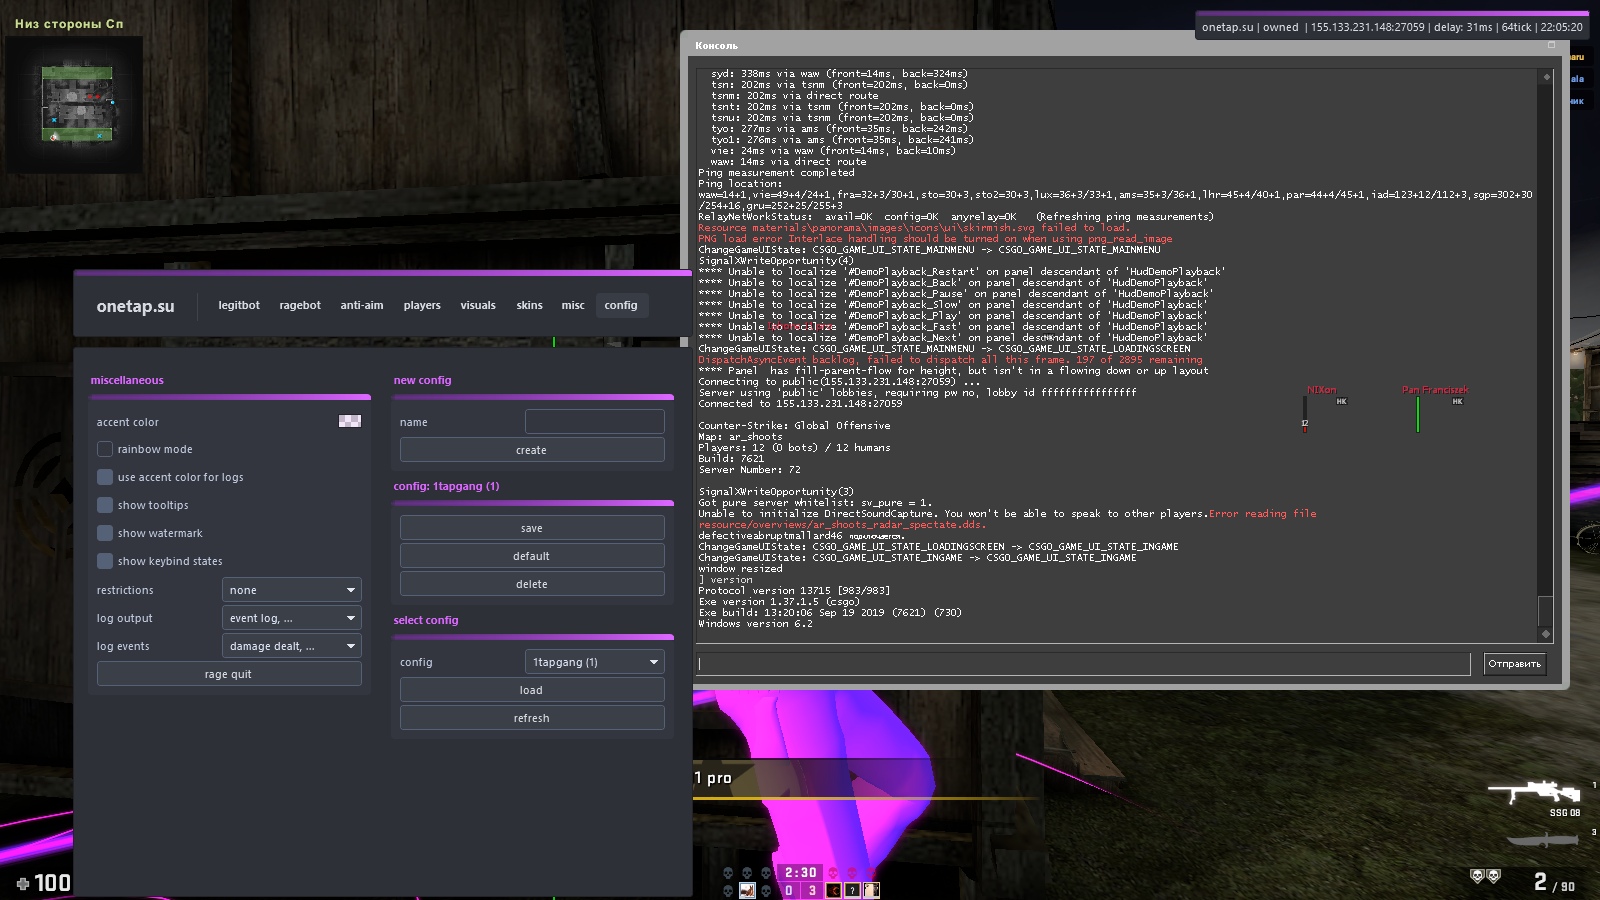Switch to the visuals tab

tap(478, 306)
